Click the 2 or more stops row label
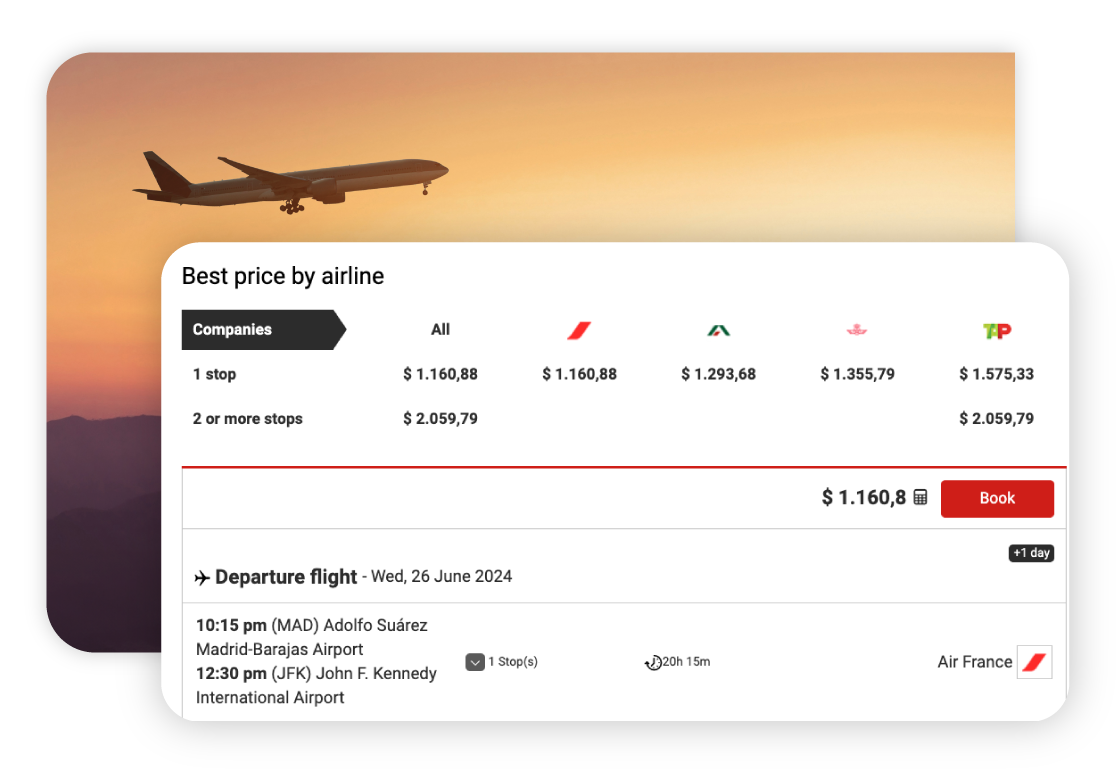Viewport: 1116px width, 774px height. click(x=247, y=419)
